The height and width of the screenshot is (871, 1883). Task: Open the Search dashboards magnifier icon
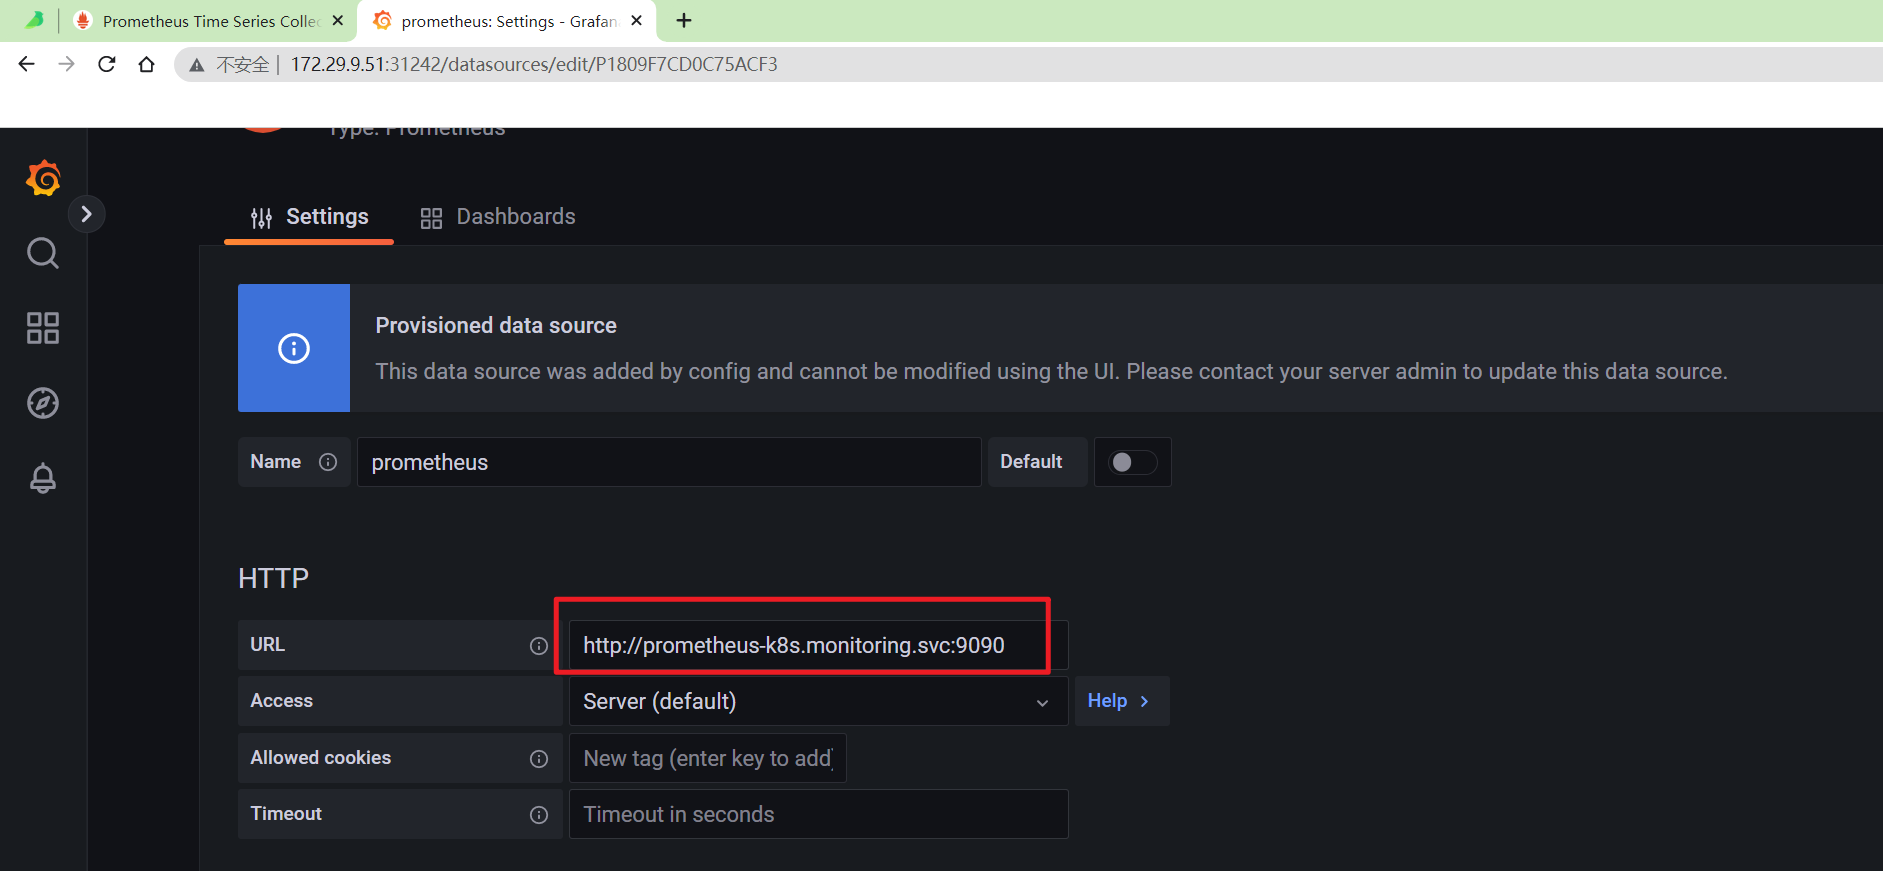coord(42,253)
